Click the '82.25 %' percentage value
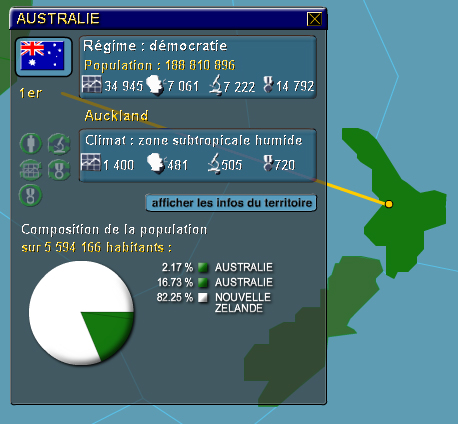This screenshot has height=424, width=458. [x=175, y=297]
